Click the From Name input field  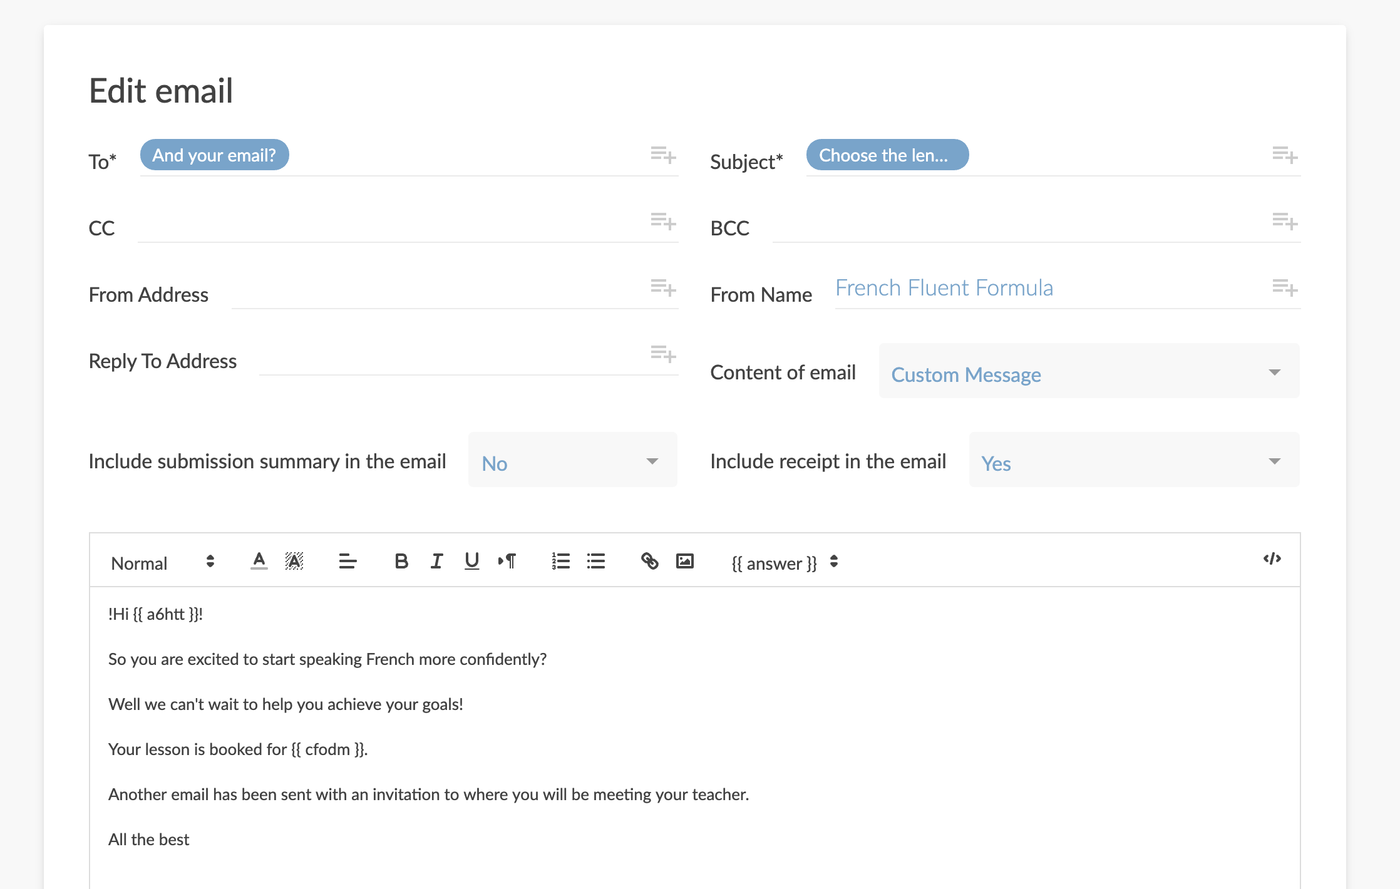pos(1000,288)
